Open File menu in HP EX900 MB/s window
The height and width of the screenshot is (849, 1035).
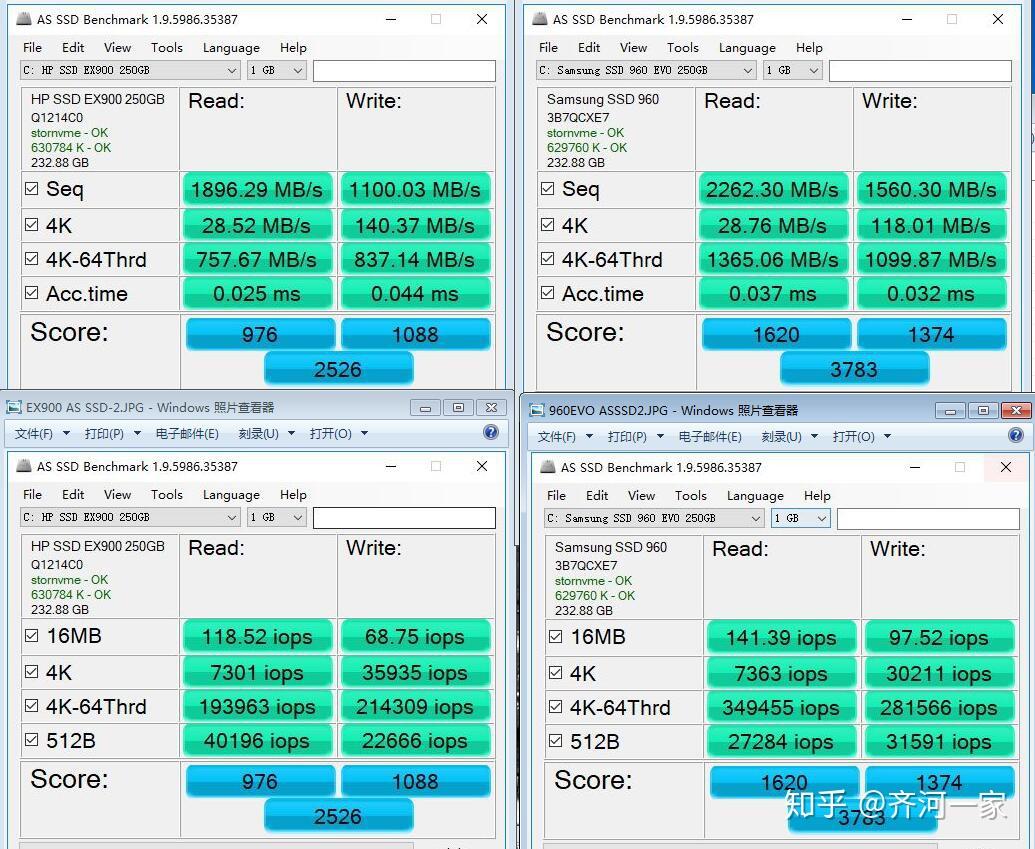32,48
